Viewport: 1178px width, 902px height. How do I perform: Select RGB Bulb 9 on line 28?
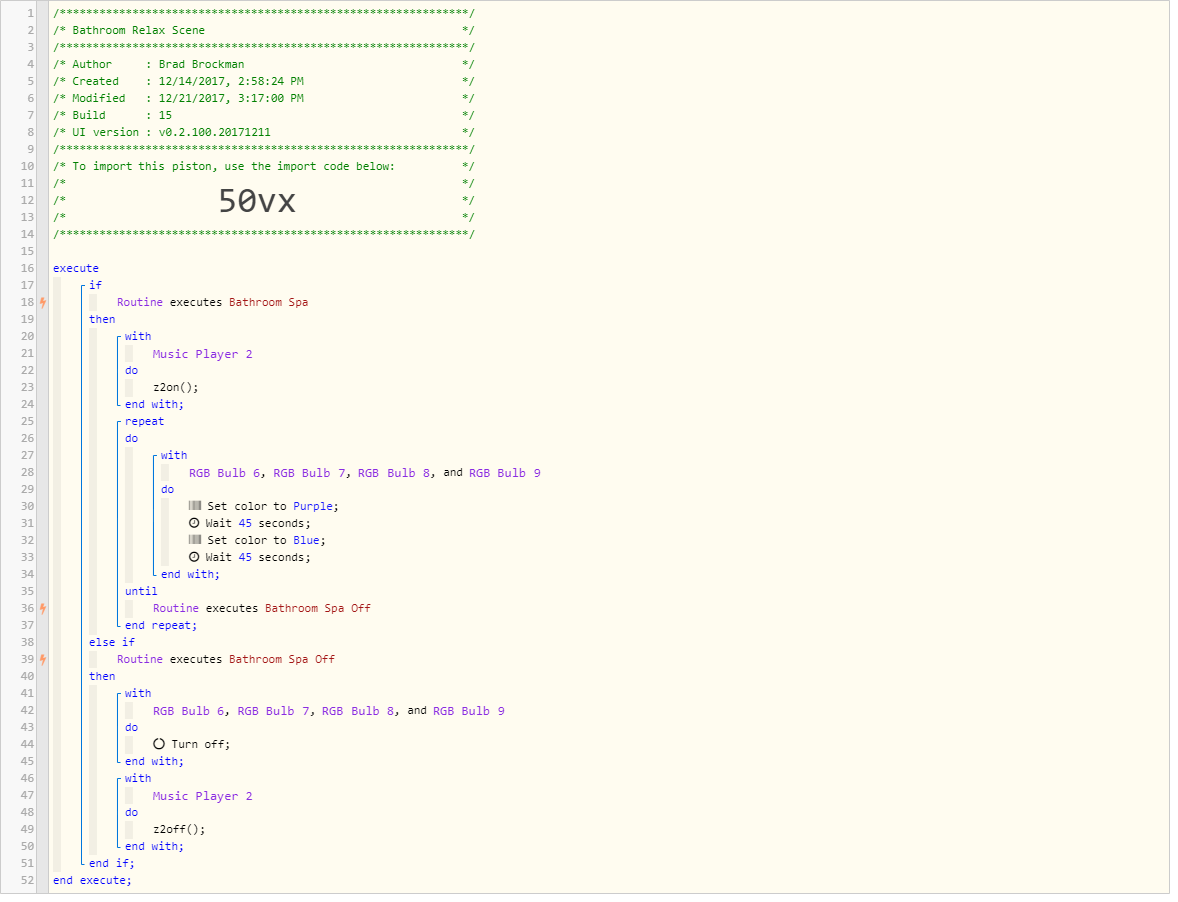[x=505, y=473]
